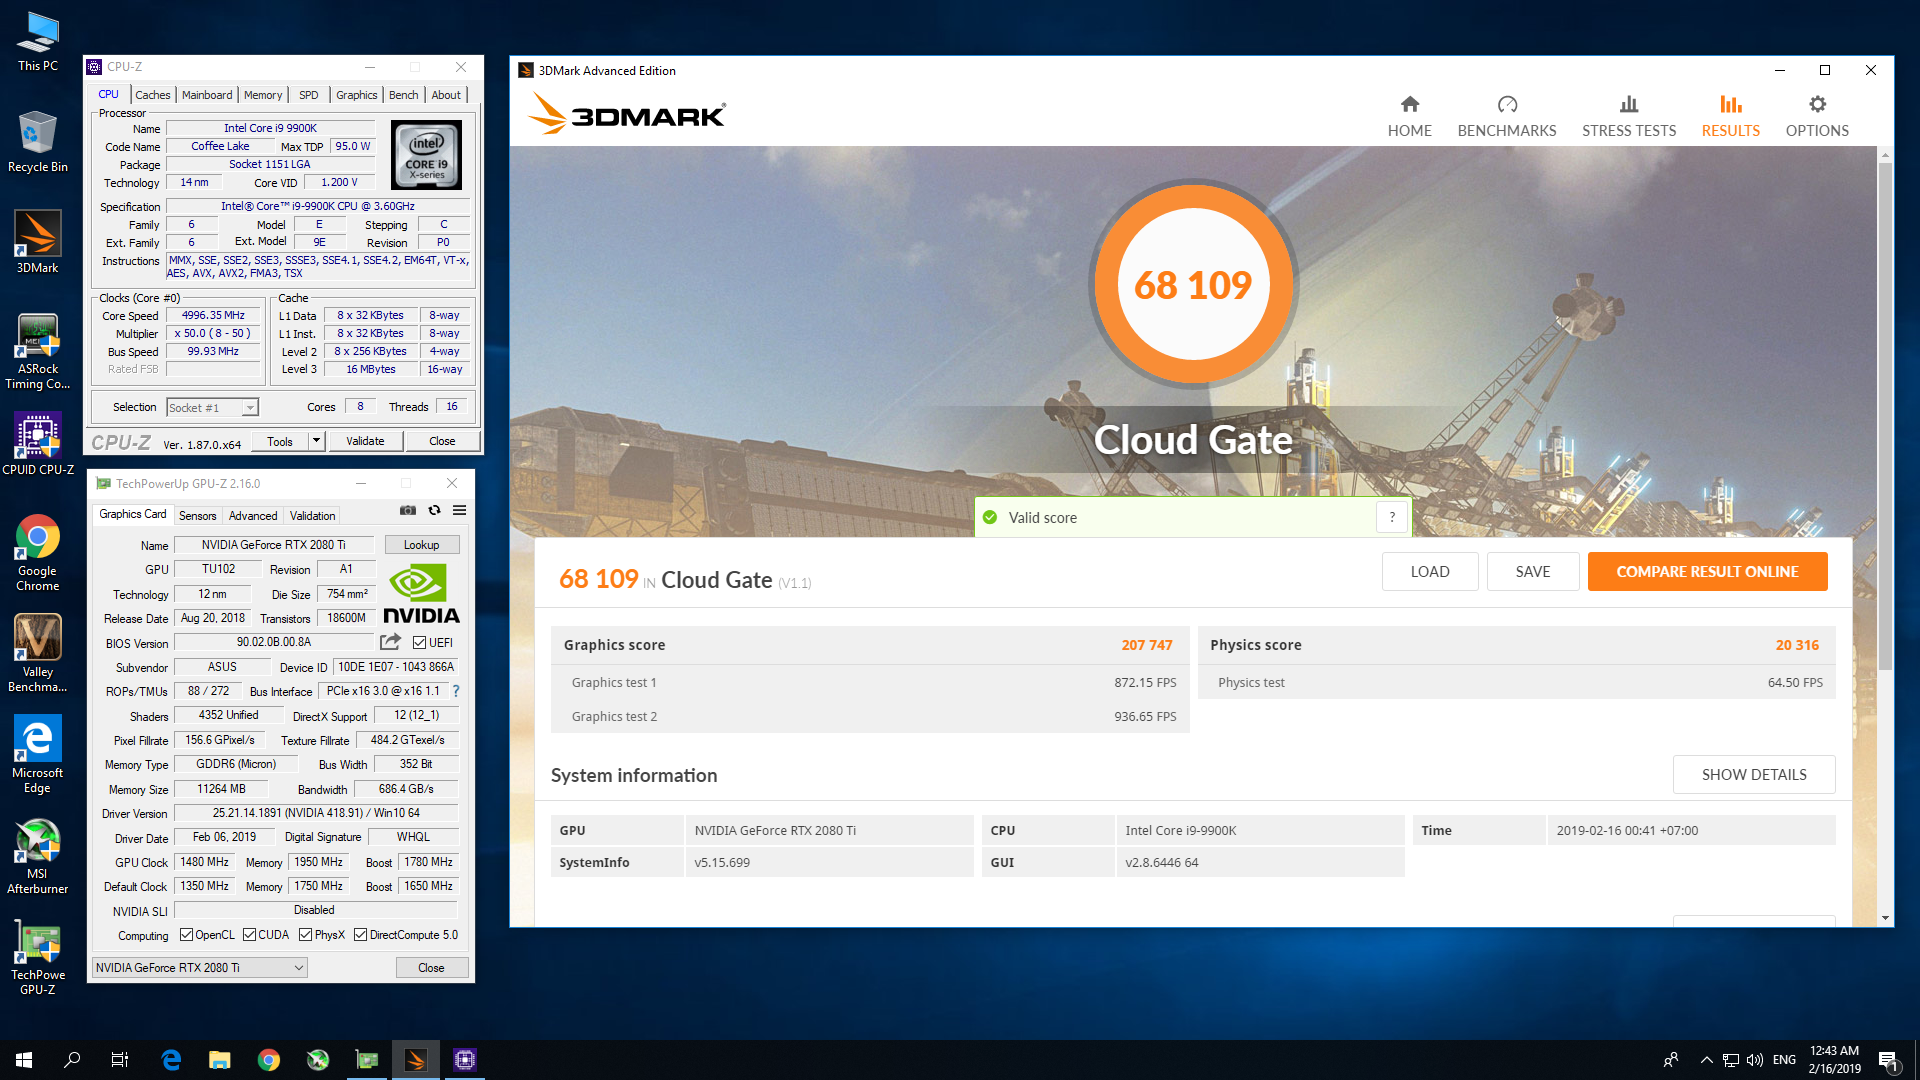Click the 3DMark results vertical scrollbar thumb
The height and width of the screenshot is (1080, 1920).
click(x=1885, y=415)
